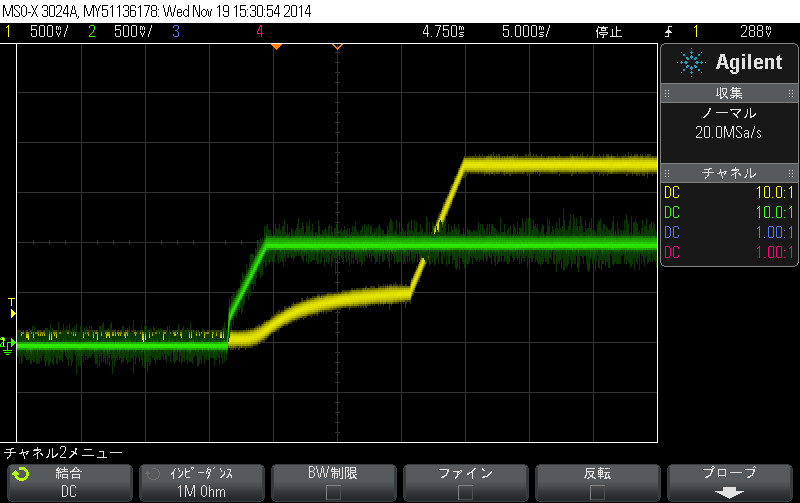Screen dimensions: 800x503
Task: Click the ノーマル acquisition mode text
Action: tap(729, 113)
